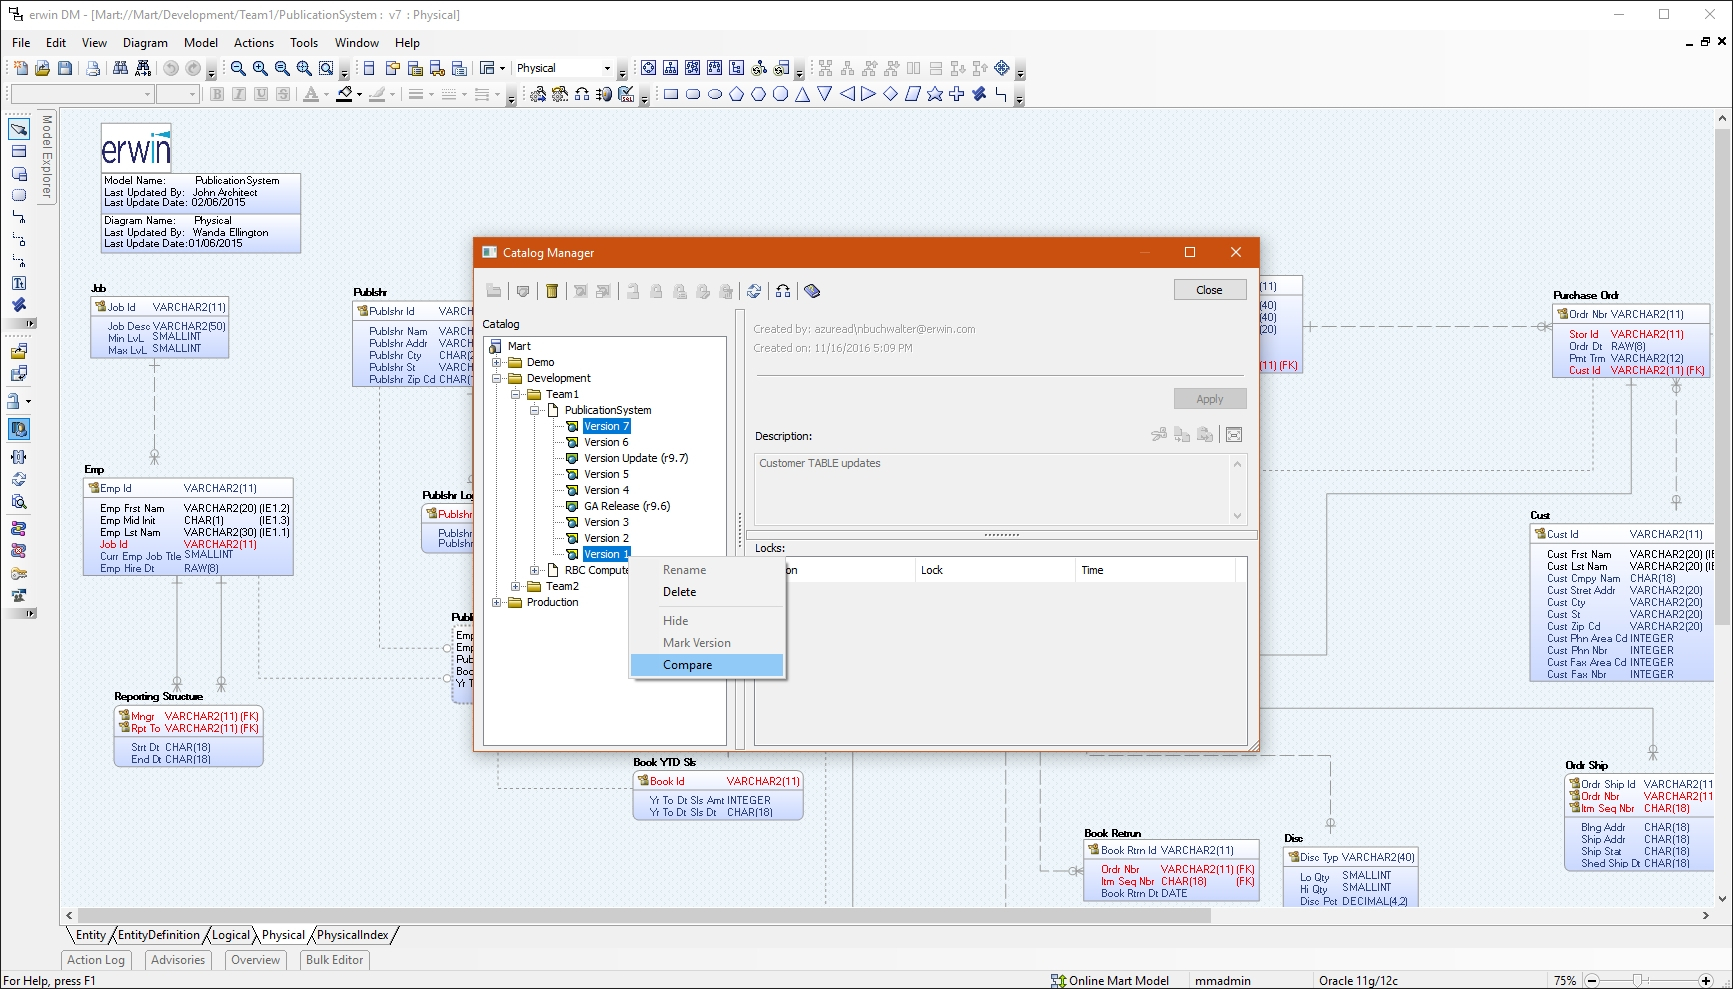Click the Delete trash can icon in Catalog Manager
This screenshot has width=1733, height=989.
[552, 291]
